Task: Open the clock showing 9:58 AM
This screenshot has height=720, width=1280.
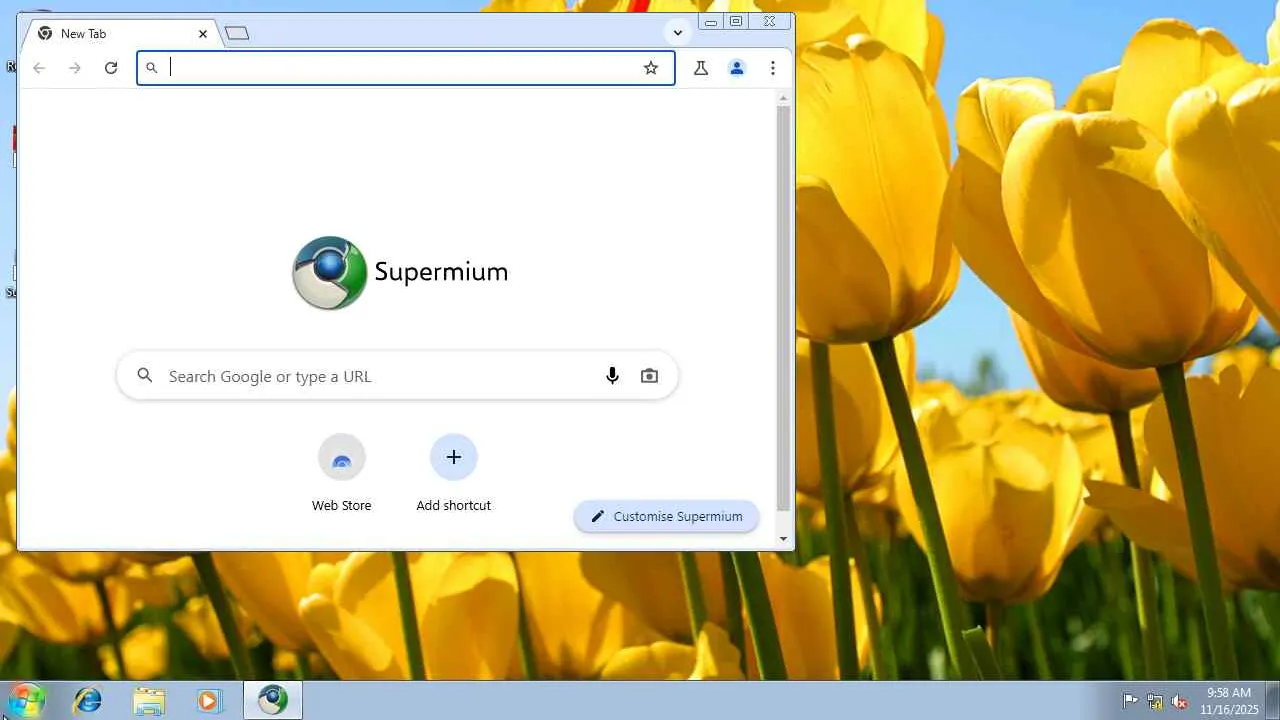Action: click(1229, 700)
